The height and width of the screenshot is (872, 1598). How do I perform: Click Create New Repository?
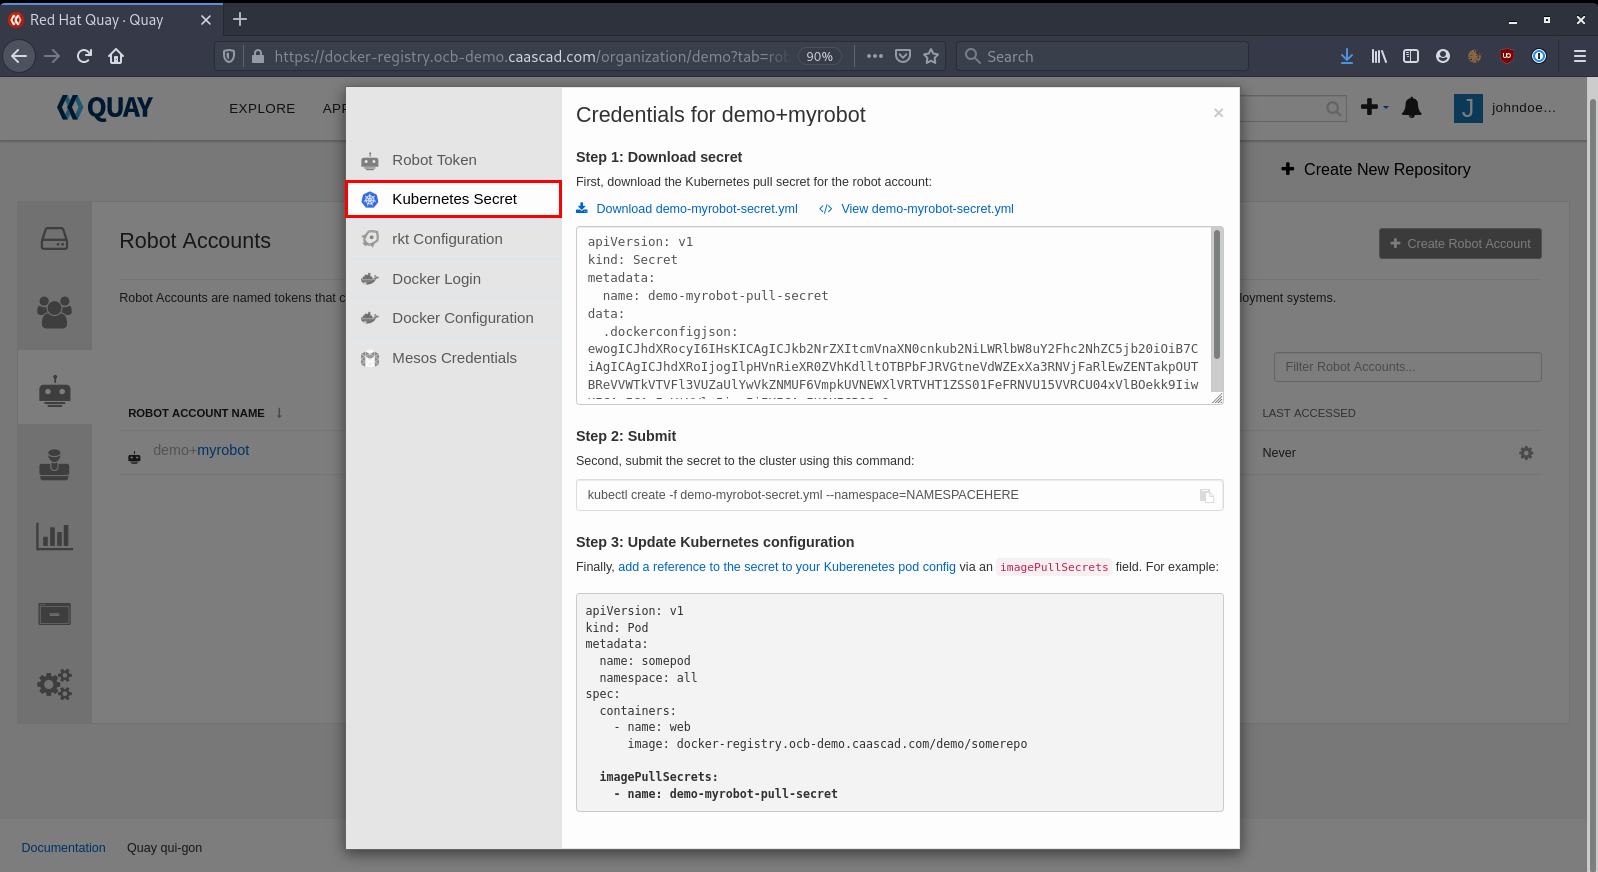point(1376,170)
